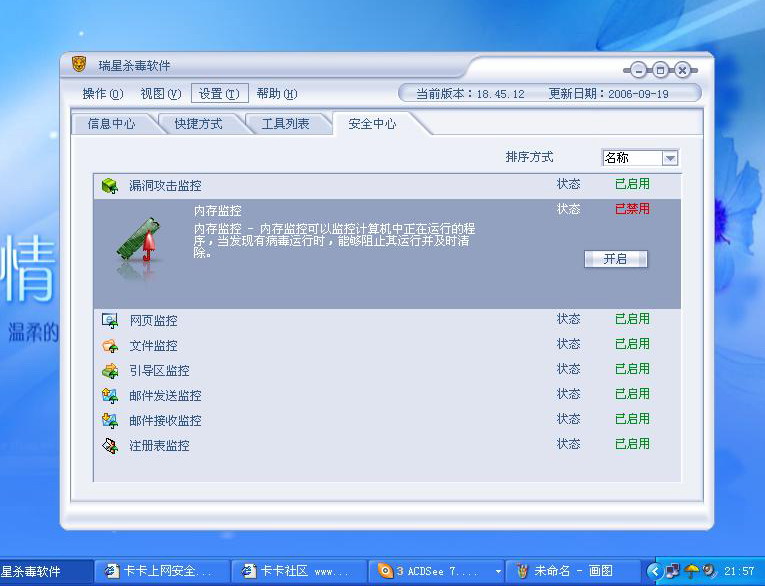
Task: Select the 引导区监控 row label
Action: pyautogui.click(x=159, y=371)
